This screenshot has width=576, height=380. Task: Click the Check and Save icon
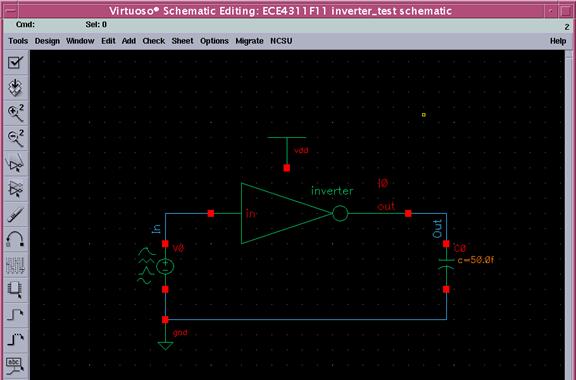pos(15,62)
